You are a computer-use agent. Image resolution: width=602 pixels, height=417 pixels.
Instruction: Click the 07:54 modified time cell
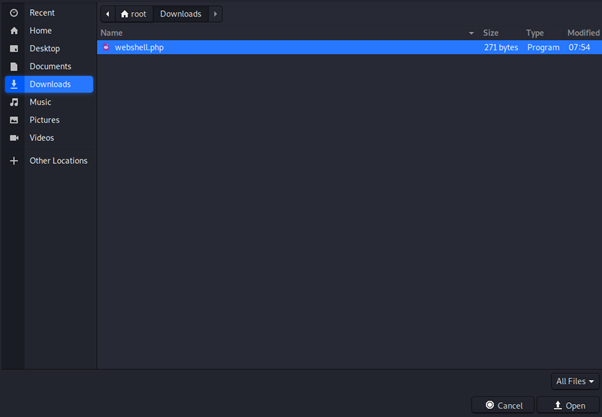point(579,48)
